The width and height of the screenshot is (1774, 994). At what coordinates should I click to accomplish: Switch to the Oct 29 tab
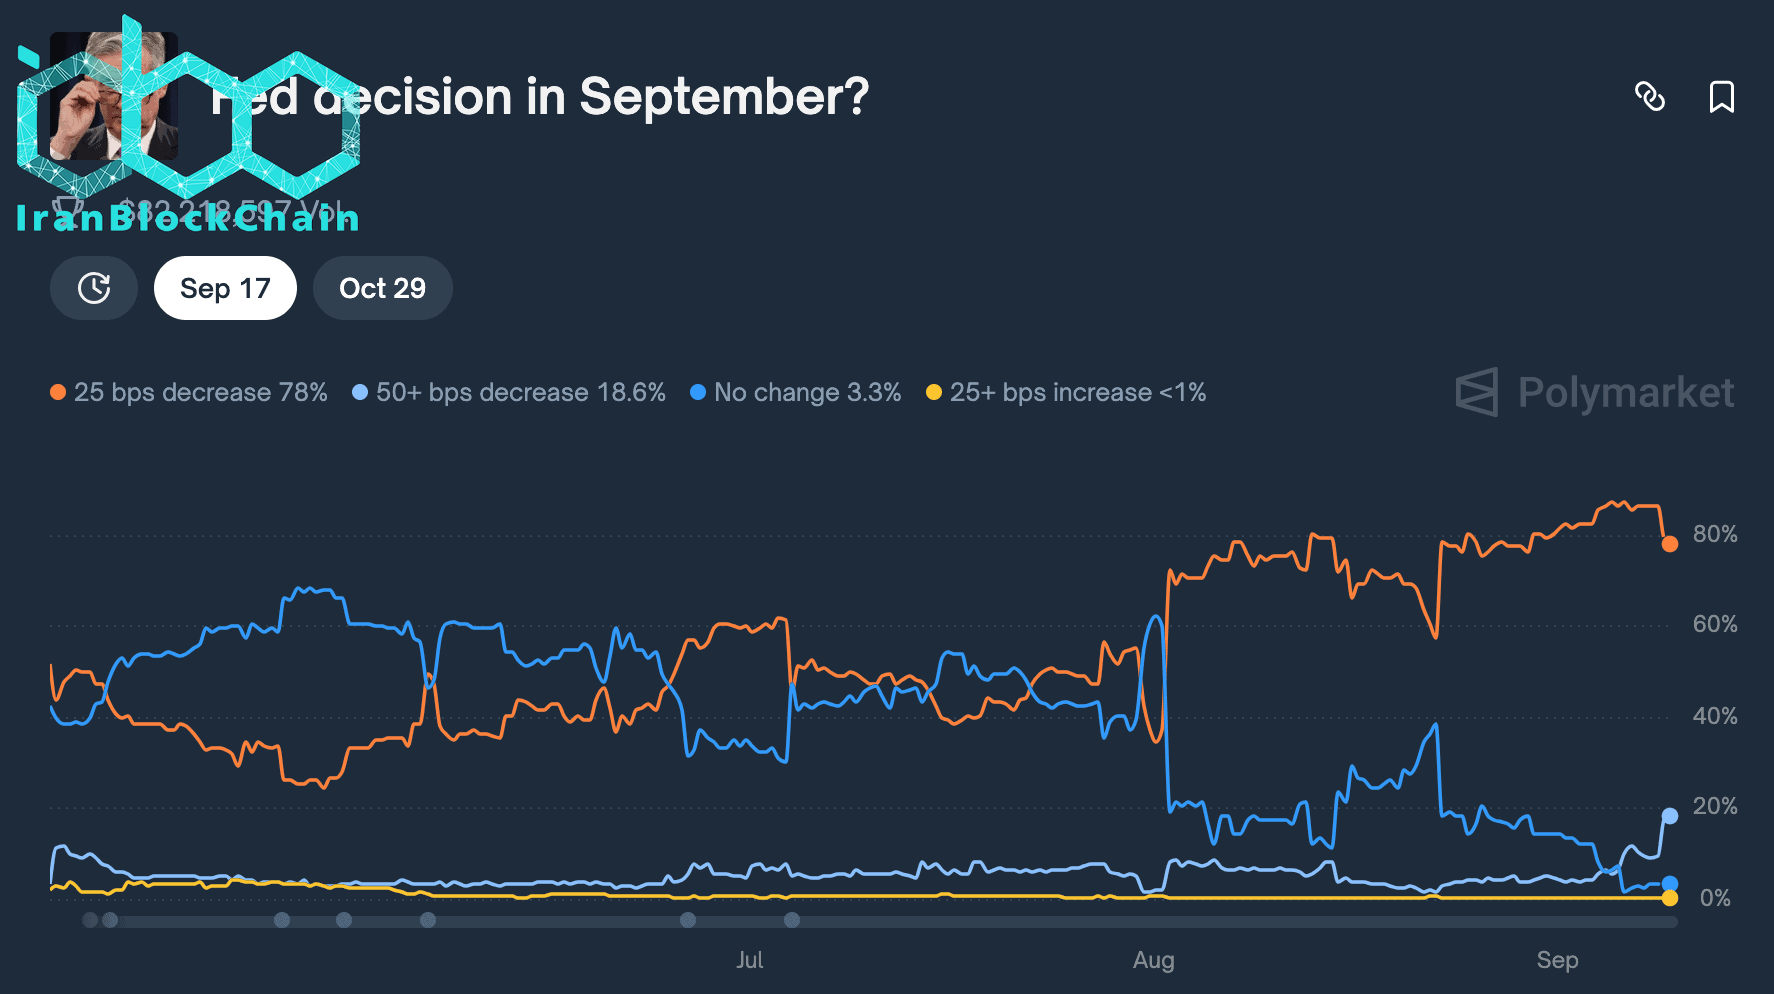(382, 288)
